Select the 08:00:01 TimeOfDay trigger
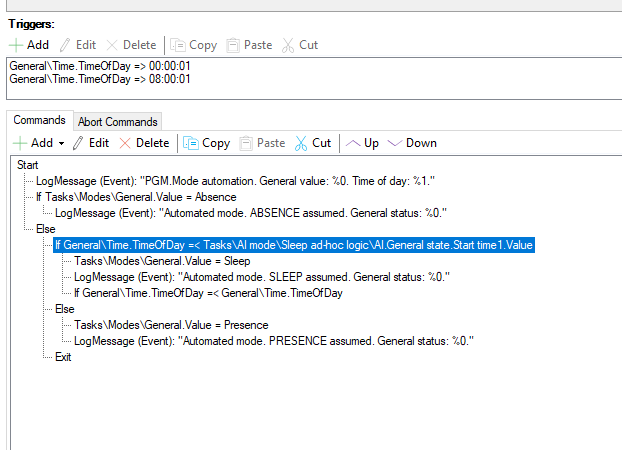This screenshot has width=622, height=450. (x=100, y=78)
